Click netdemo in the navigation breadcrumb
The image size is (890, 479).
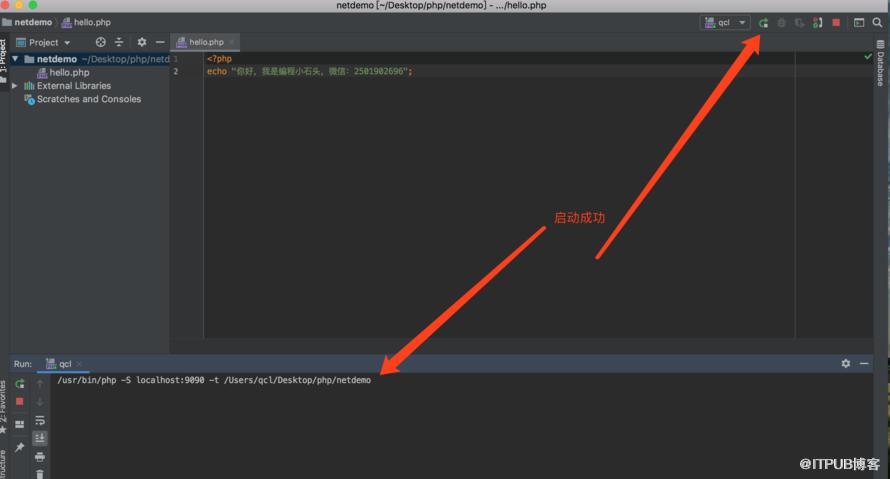click(27, 22)
